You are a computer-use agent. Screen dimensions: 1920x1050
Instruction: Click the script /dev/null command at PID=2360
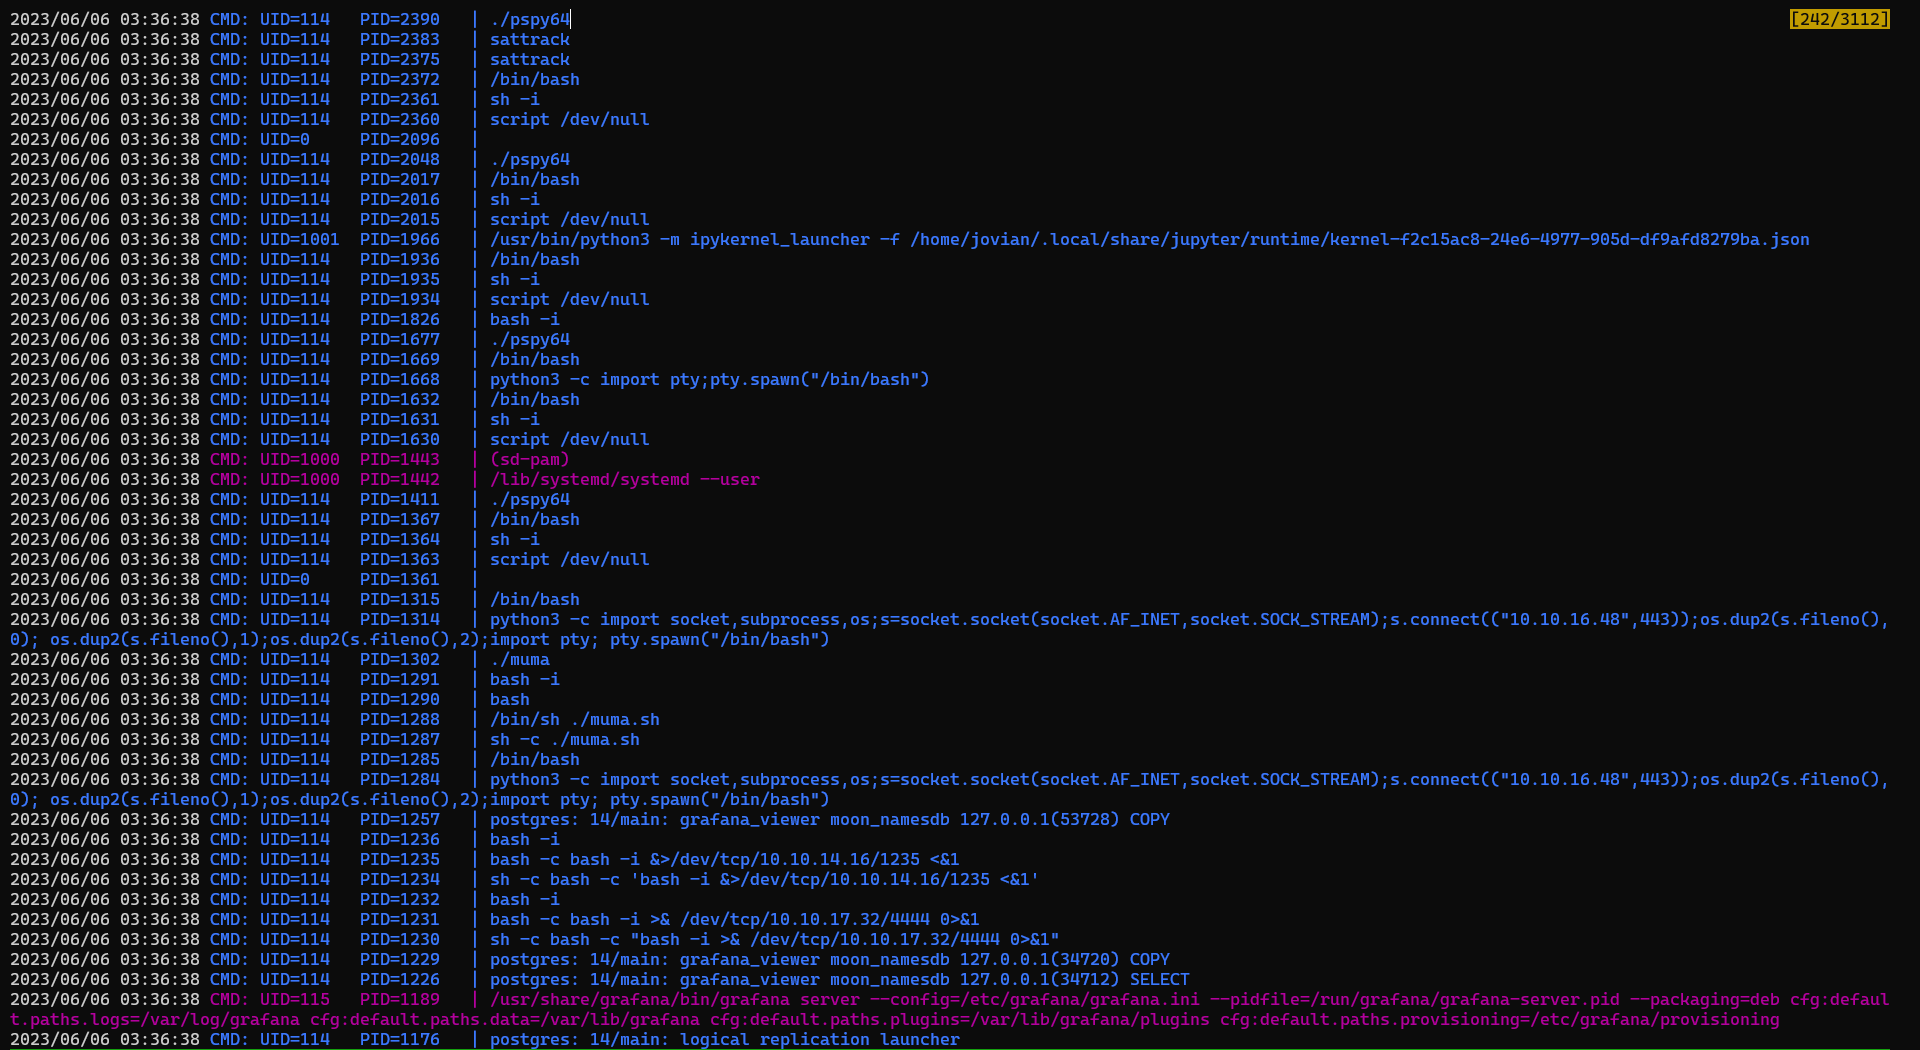tap(568, 119)
